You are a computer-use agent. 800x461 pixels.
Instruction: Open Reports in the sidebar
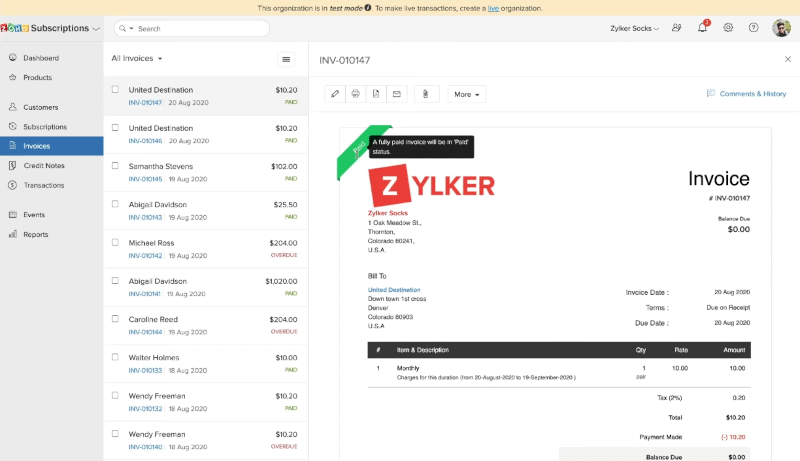[x=36, y=234]
